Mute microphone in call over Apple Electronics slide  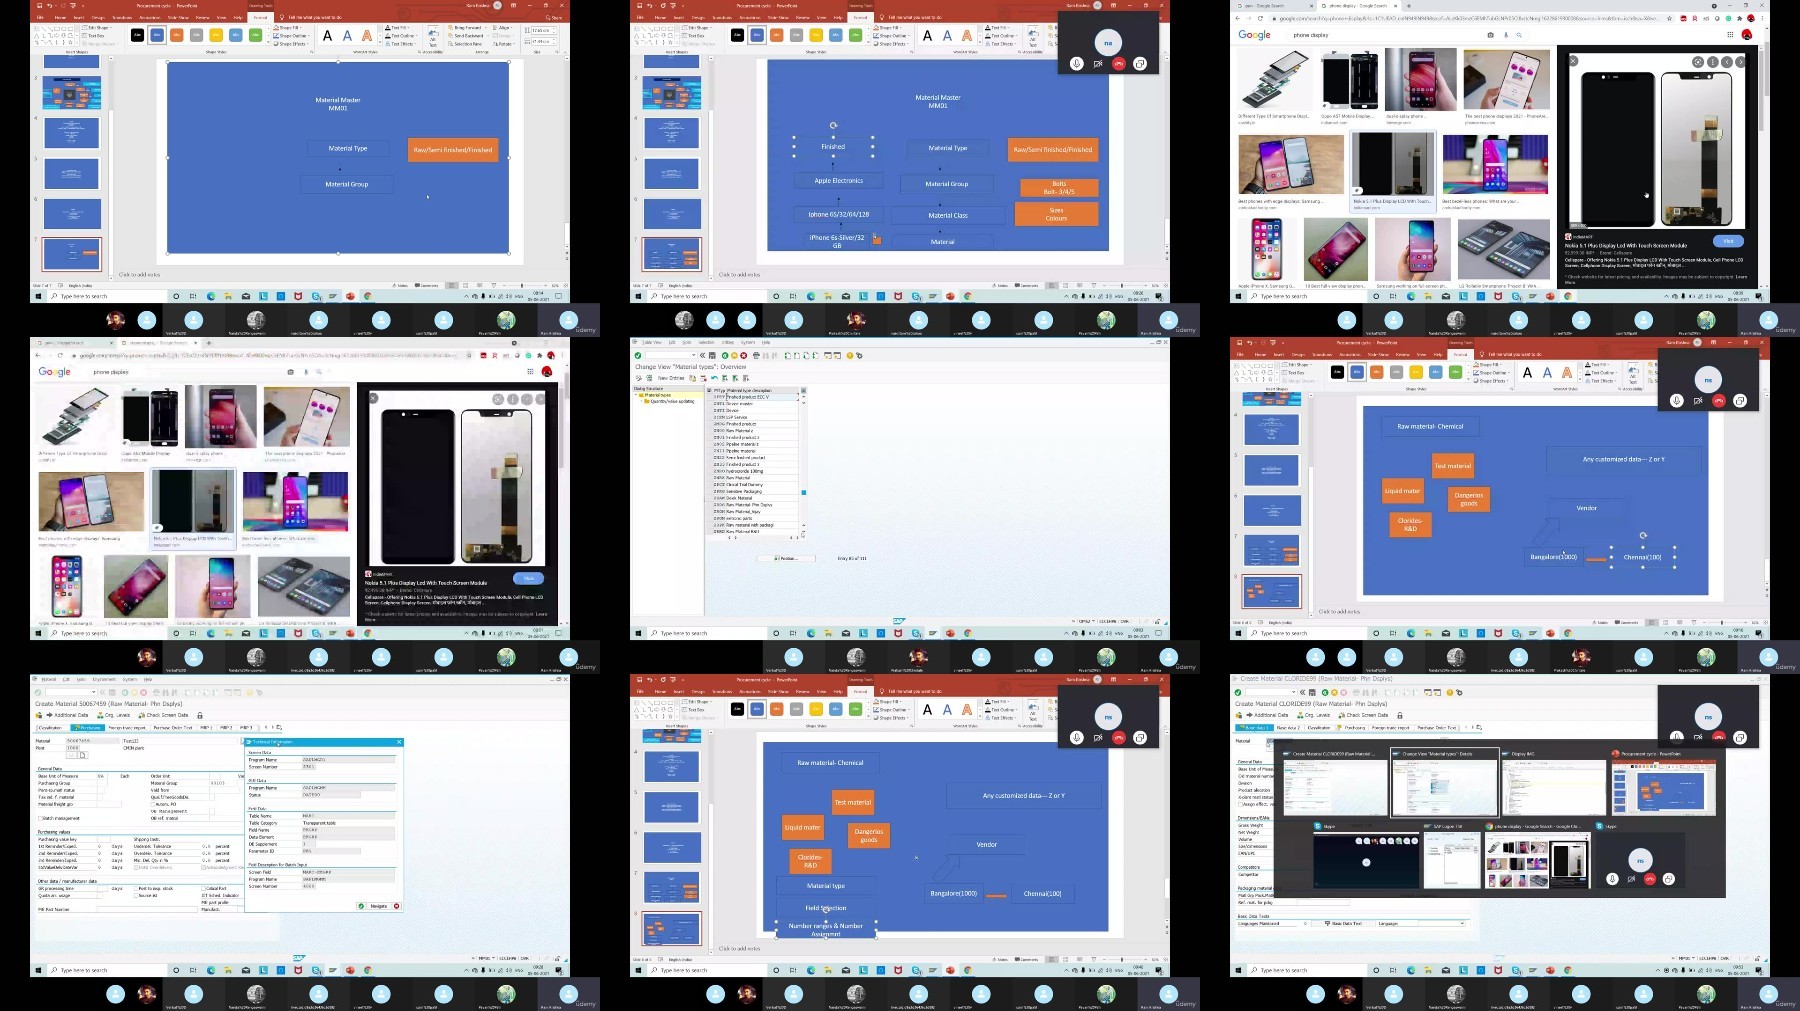pos(1077,63)
